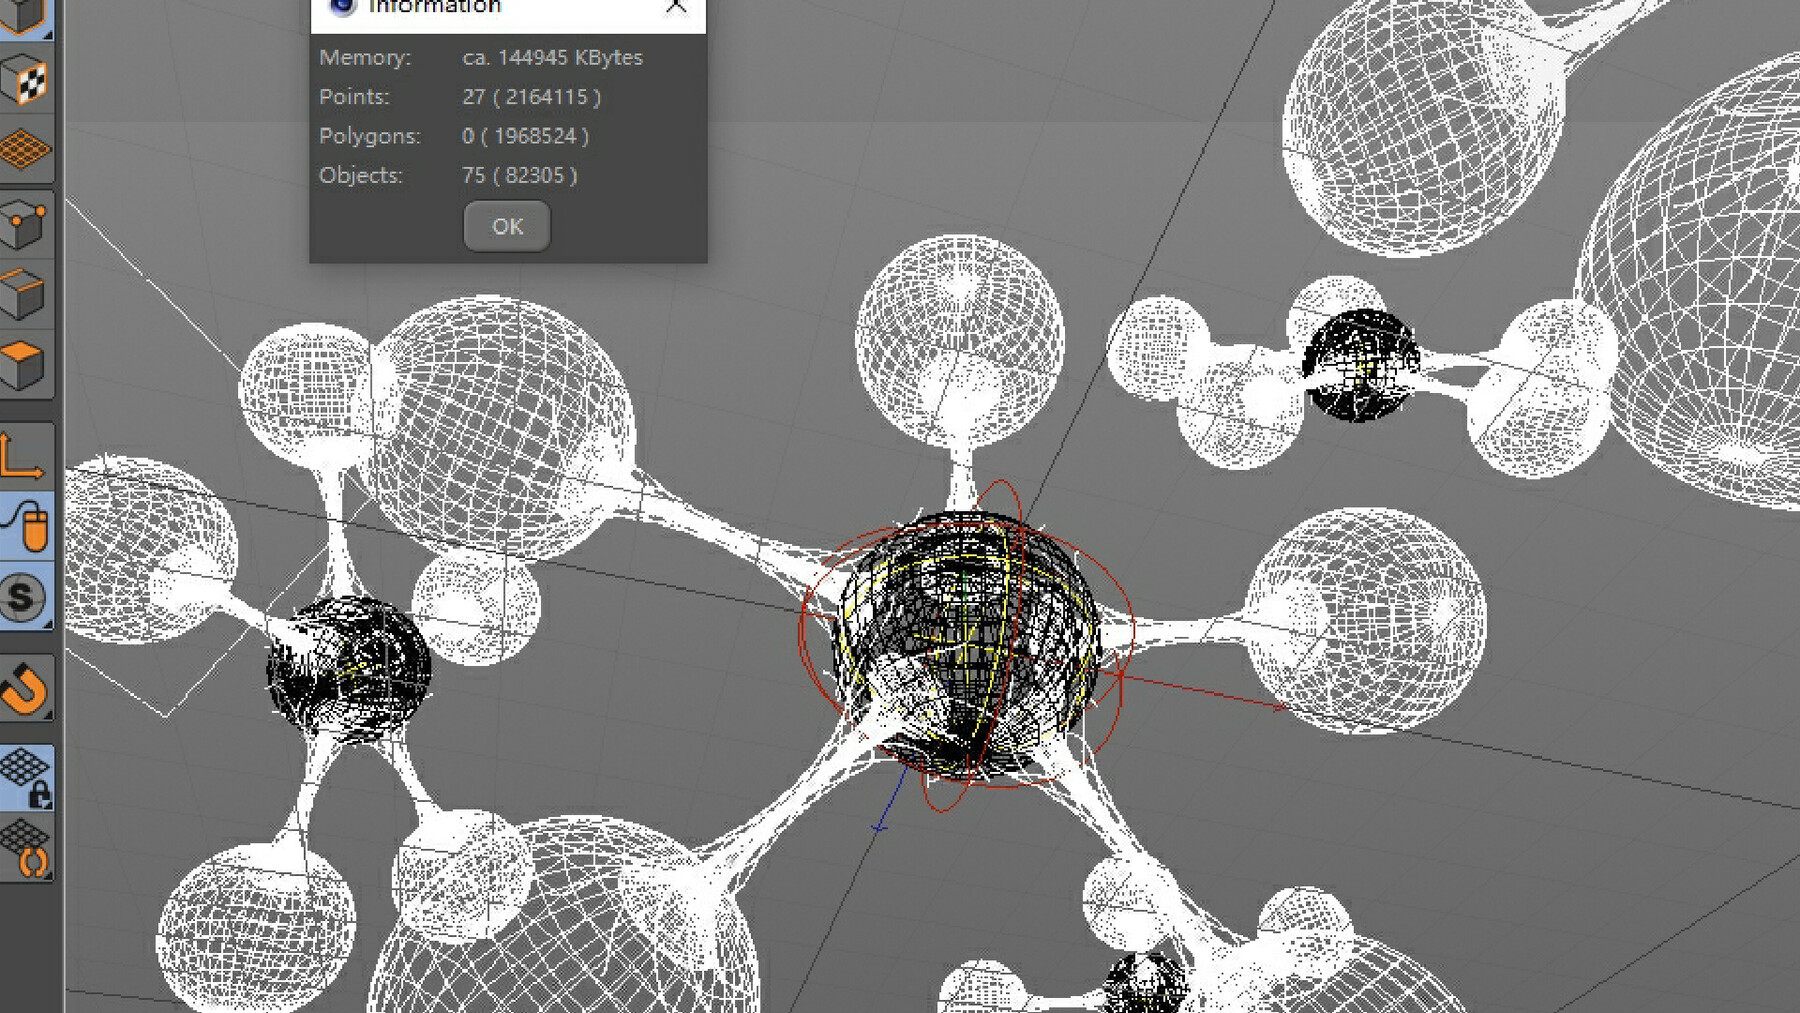Select the checkerboard Texture mode icon
Image resolution: width=1800 pixels, height=1013 pixels.
[25, 85]
